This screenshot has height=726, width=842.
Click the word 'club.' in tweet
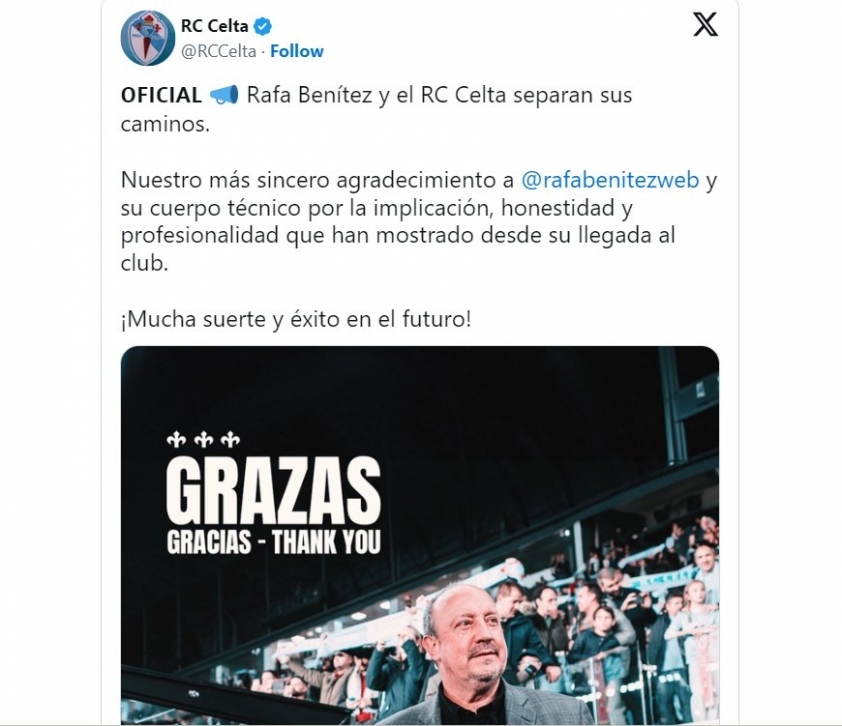pyautogui.click(x=144, y=263)
